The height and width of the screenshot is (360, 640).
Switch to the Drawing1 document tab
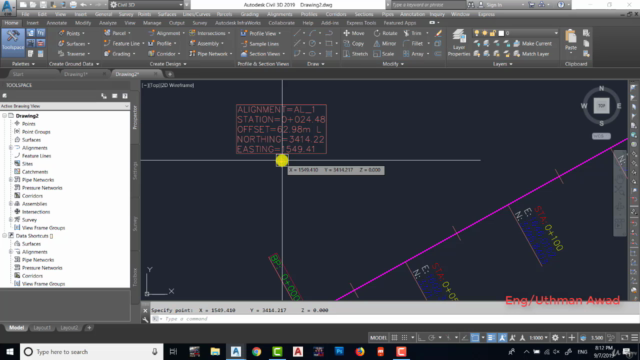pos(76,74)
